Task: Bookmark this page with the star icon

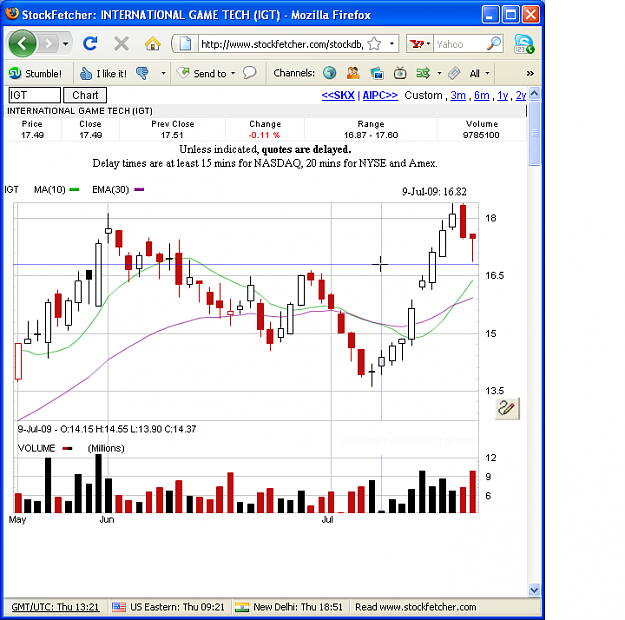Action: pyautogui.click(x=374, y=43)
